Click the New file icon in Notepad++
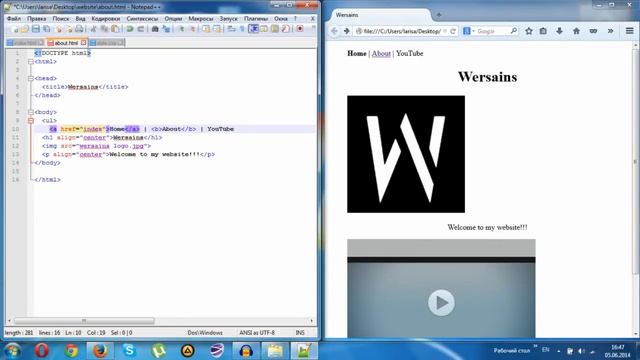This screenshot has height=360, width=640. (x=15, y=29)
